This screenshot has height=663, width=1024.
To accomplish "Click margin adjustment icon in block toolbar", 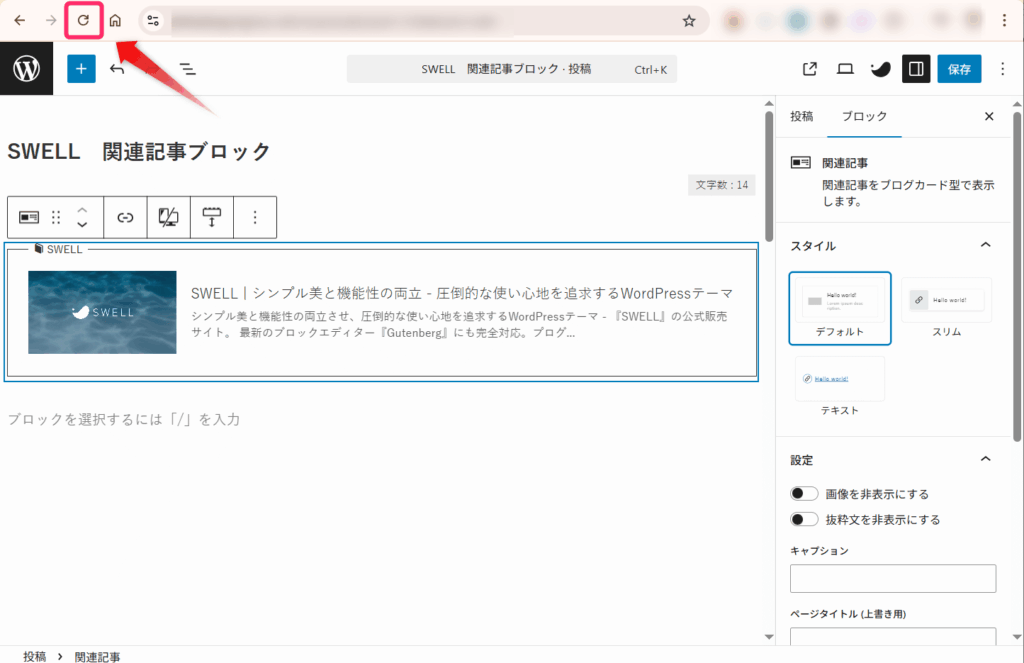I will [212, 217].
